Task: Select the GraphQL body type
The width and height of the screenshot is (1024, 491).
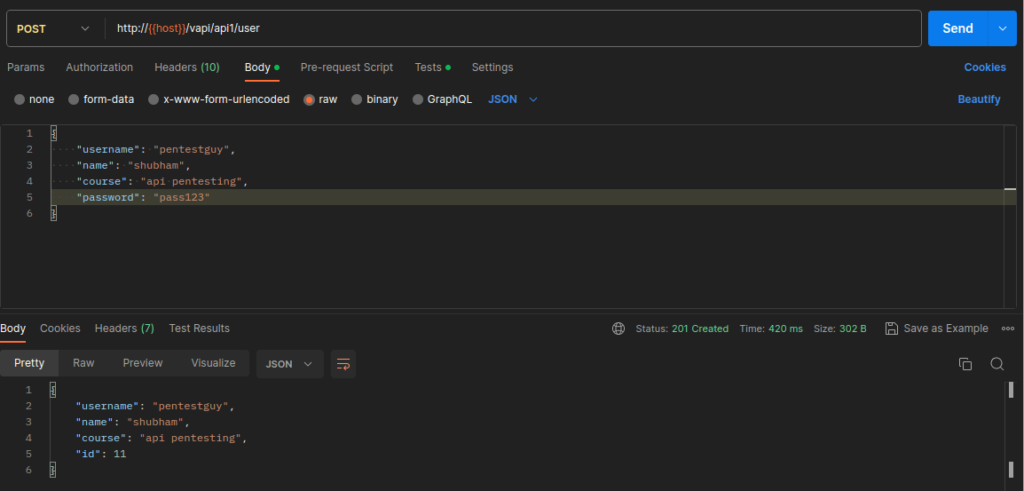Action: (442, 99)
